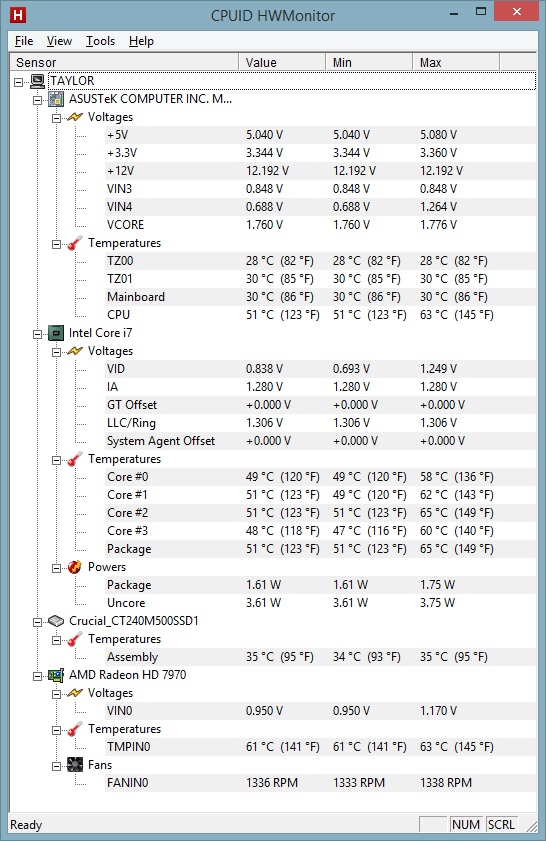Click the Intel Core i7 chip icon
The height and width of the screenshot is (841, 546).
point(56,333)
